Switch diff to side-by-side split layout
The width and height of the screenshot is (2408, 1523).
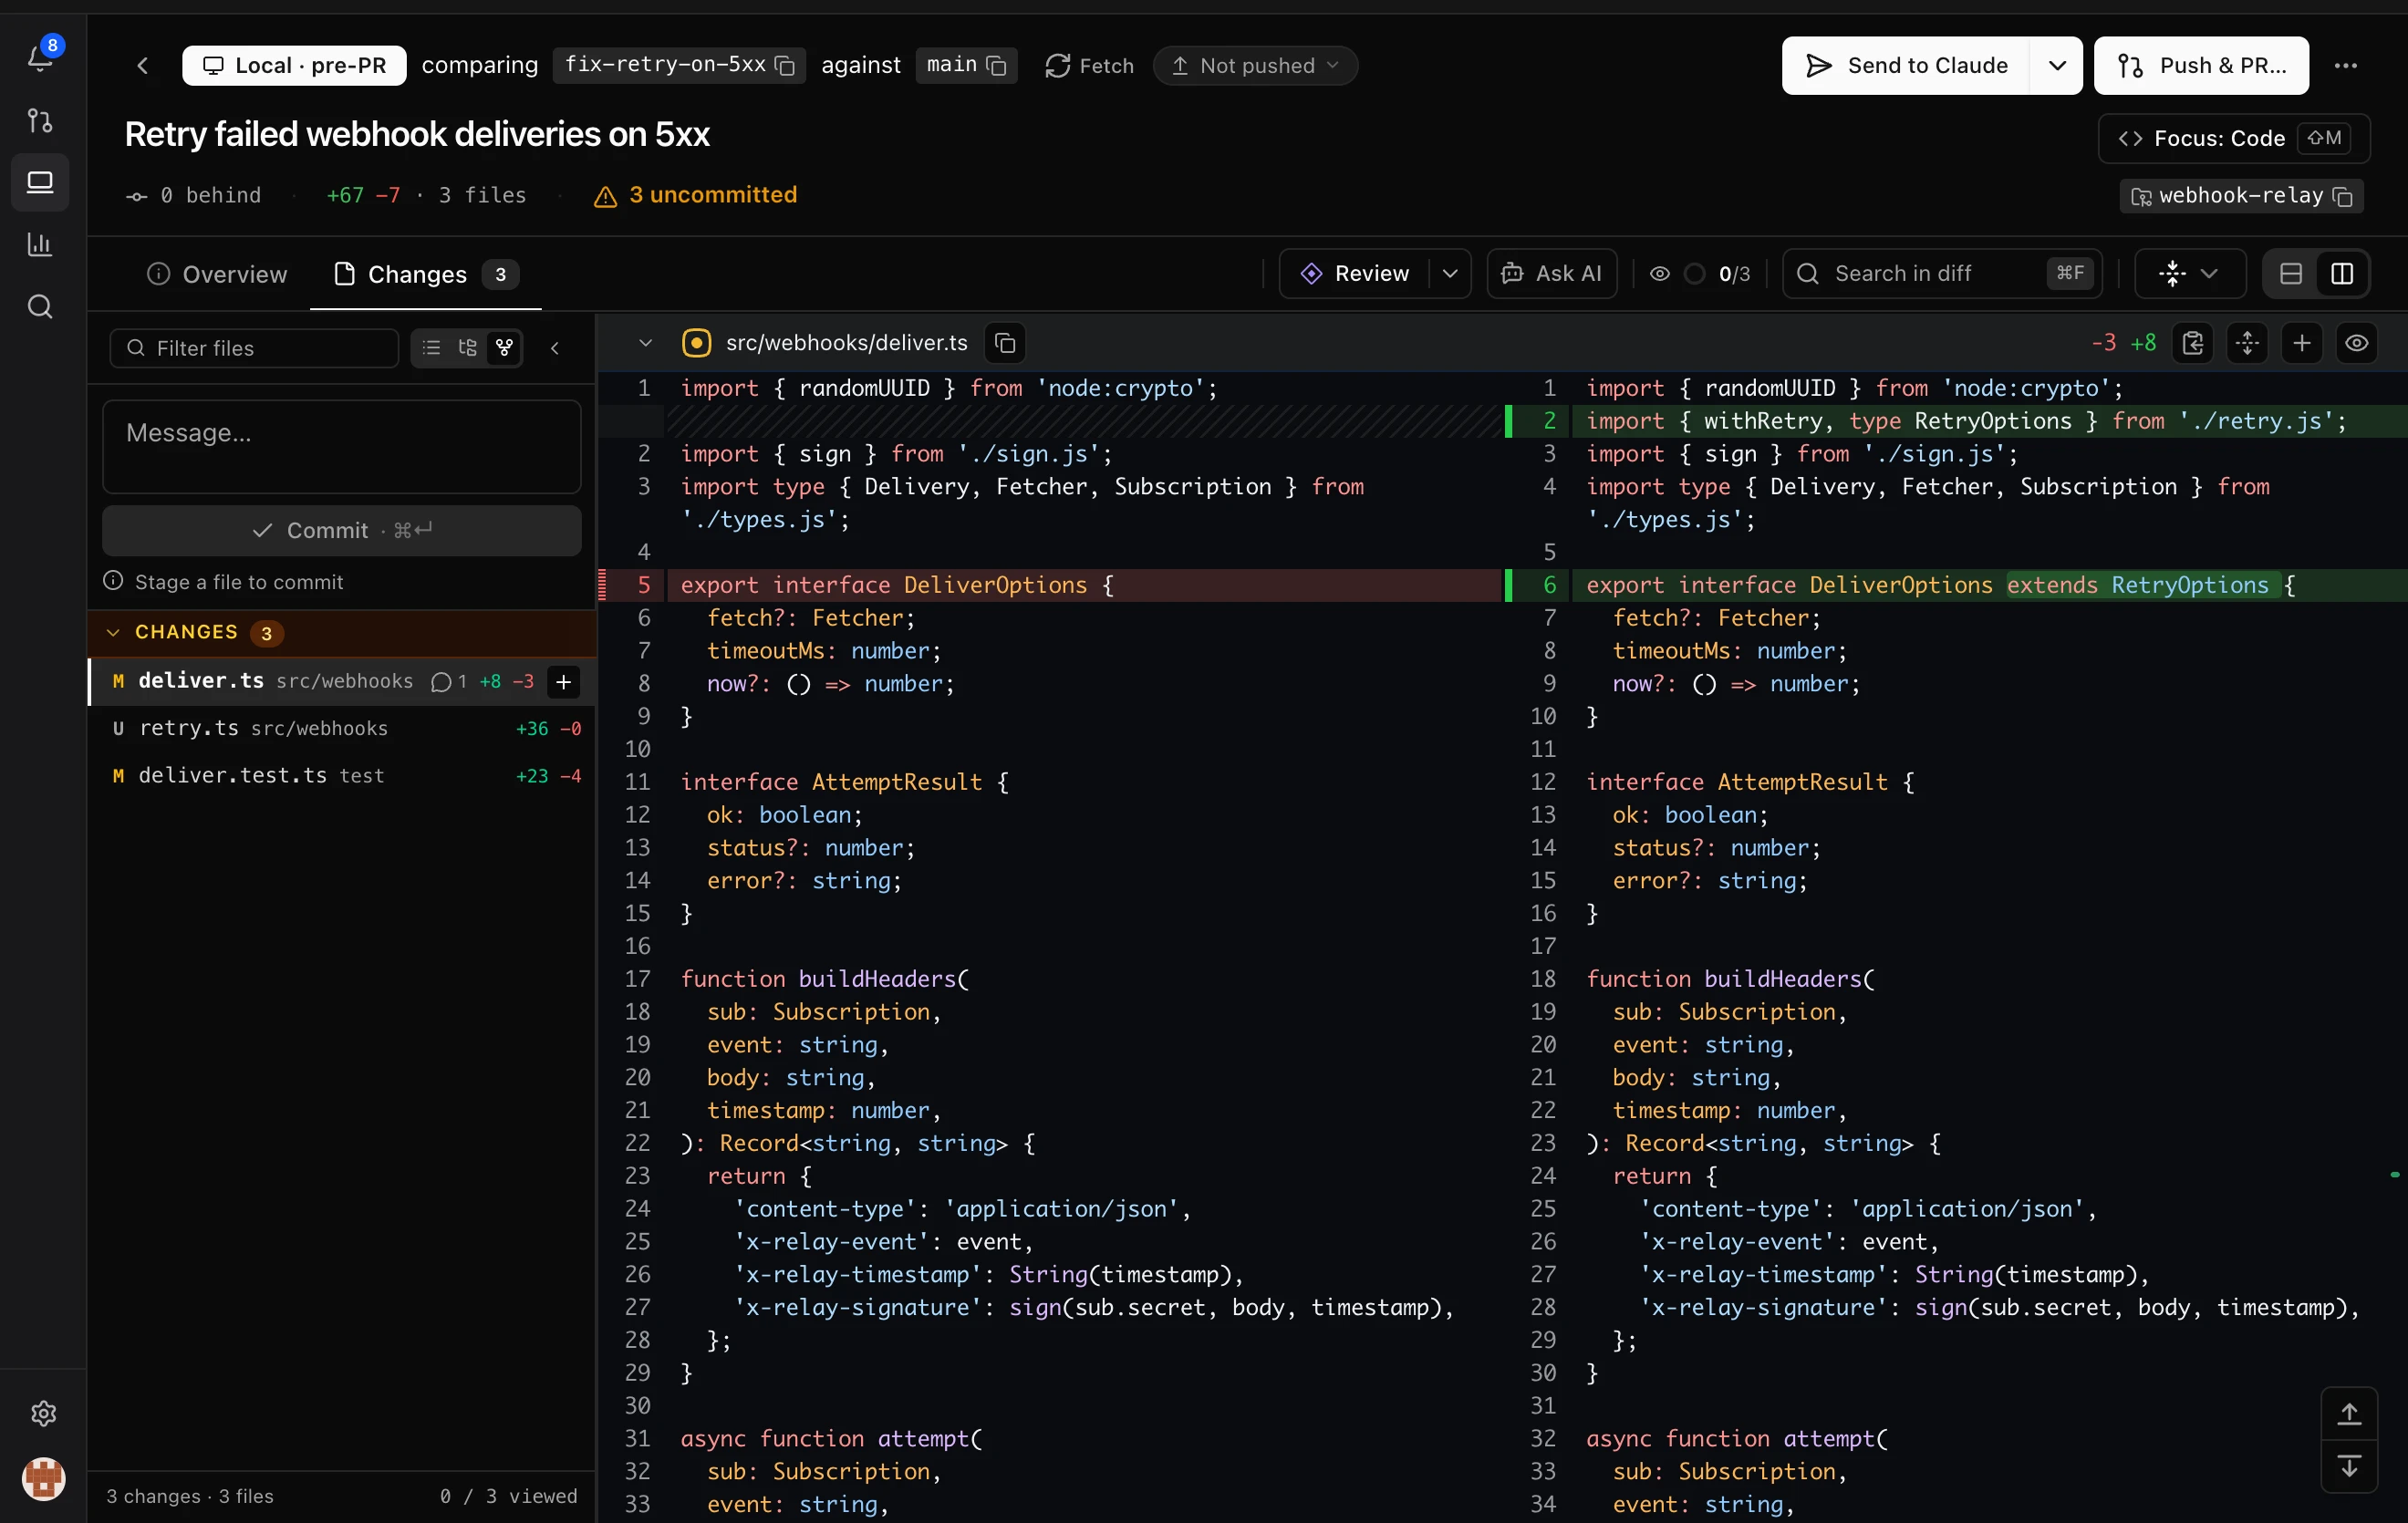(2342, 274)
